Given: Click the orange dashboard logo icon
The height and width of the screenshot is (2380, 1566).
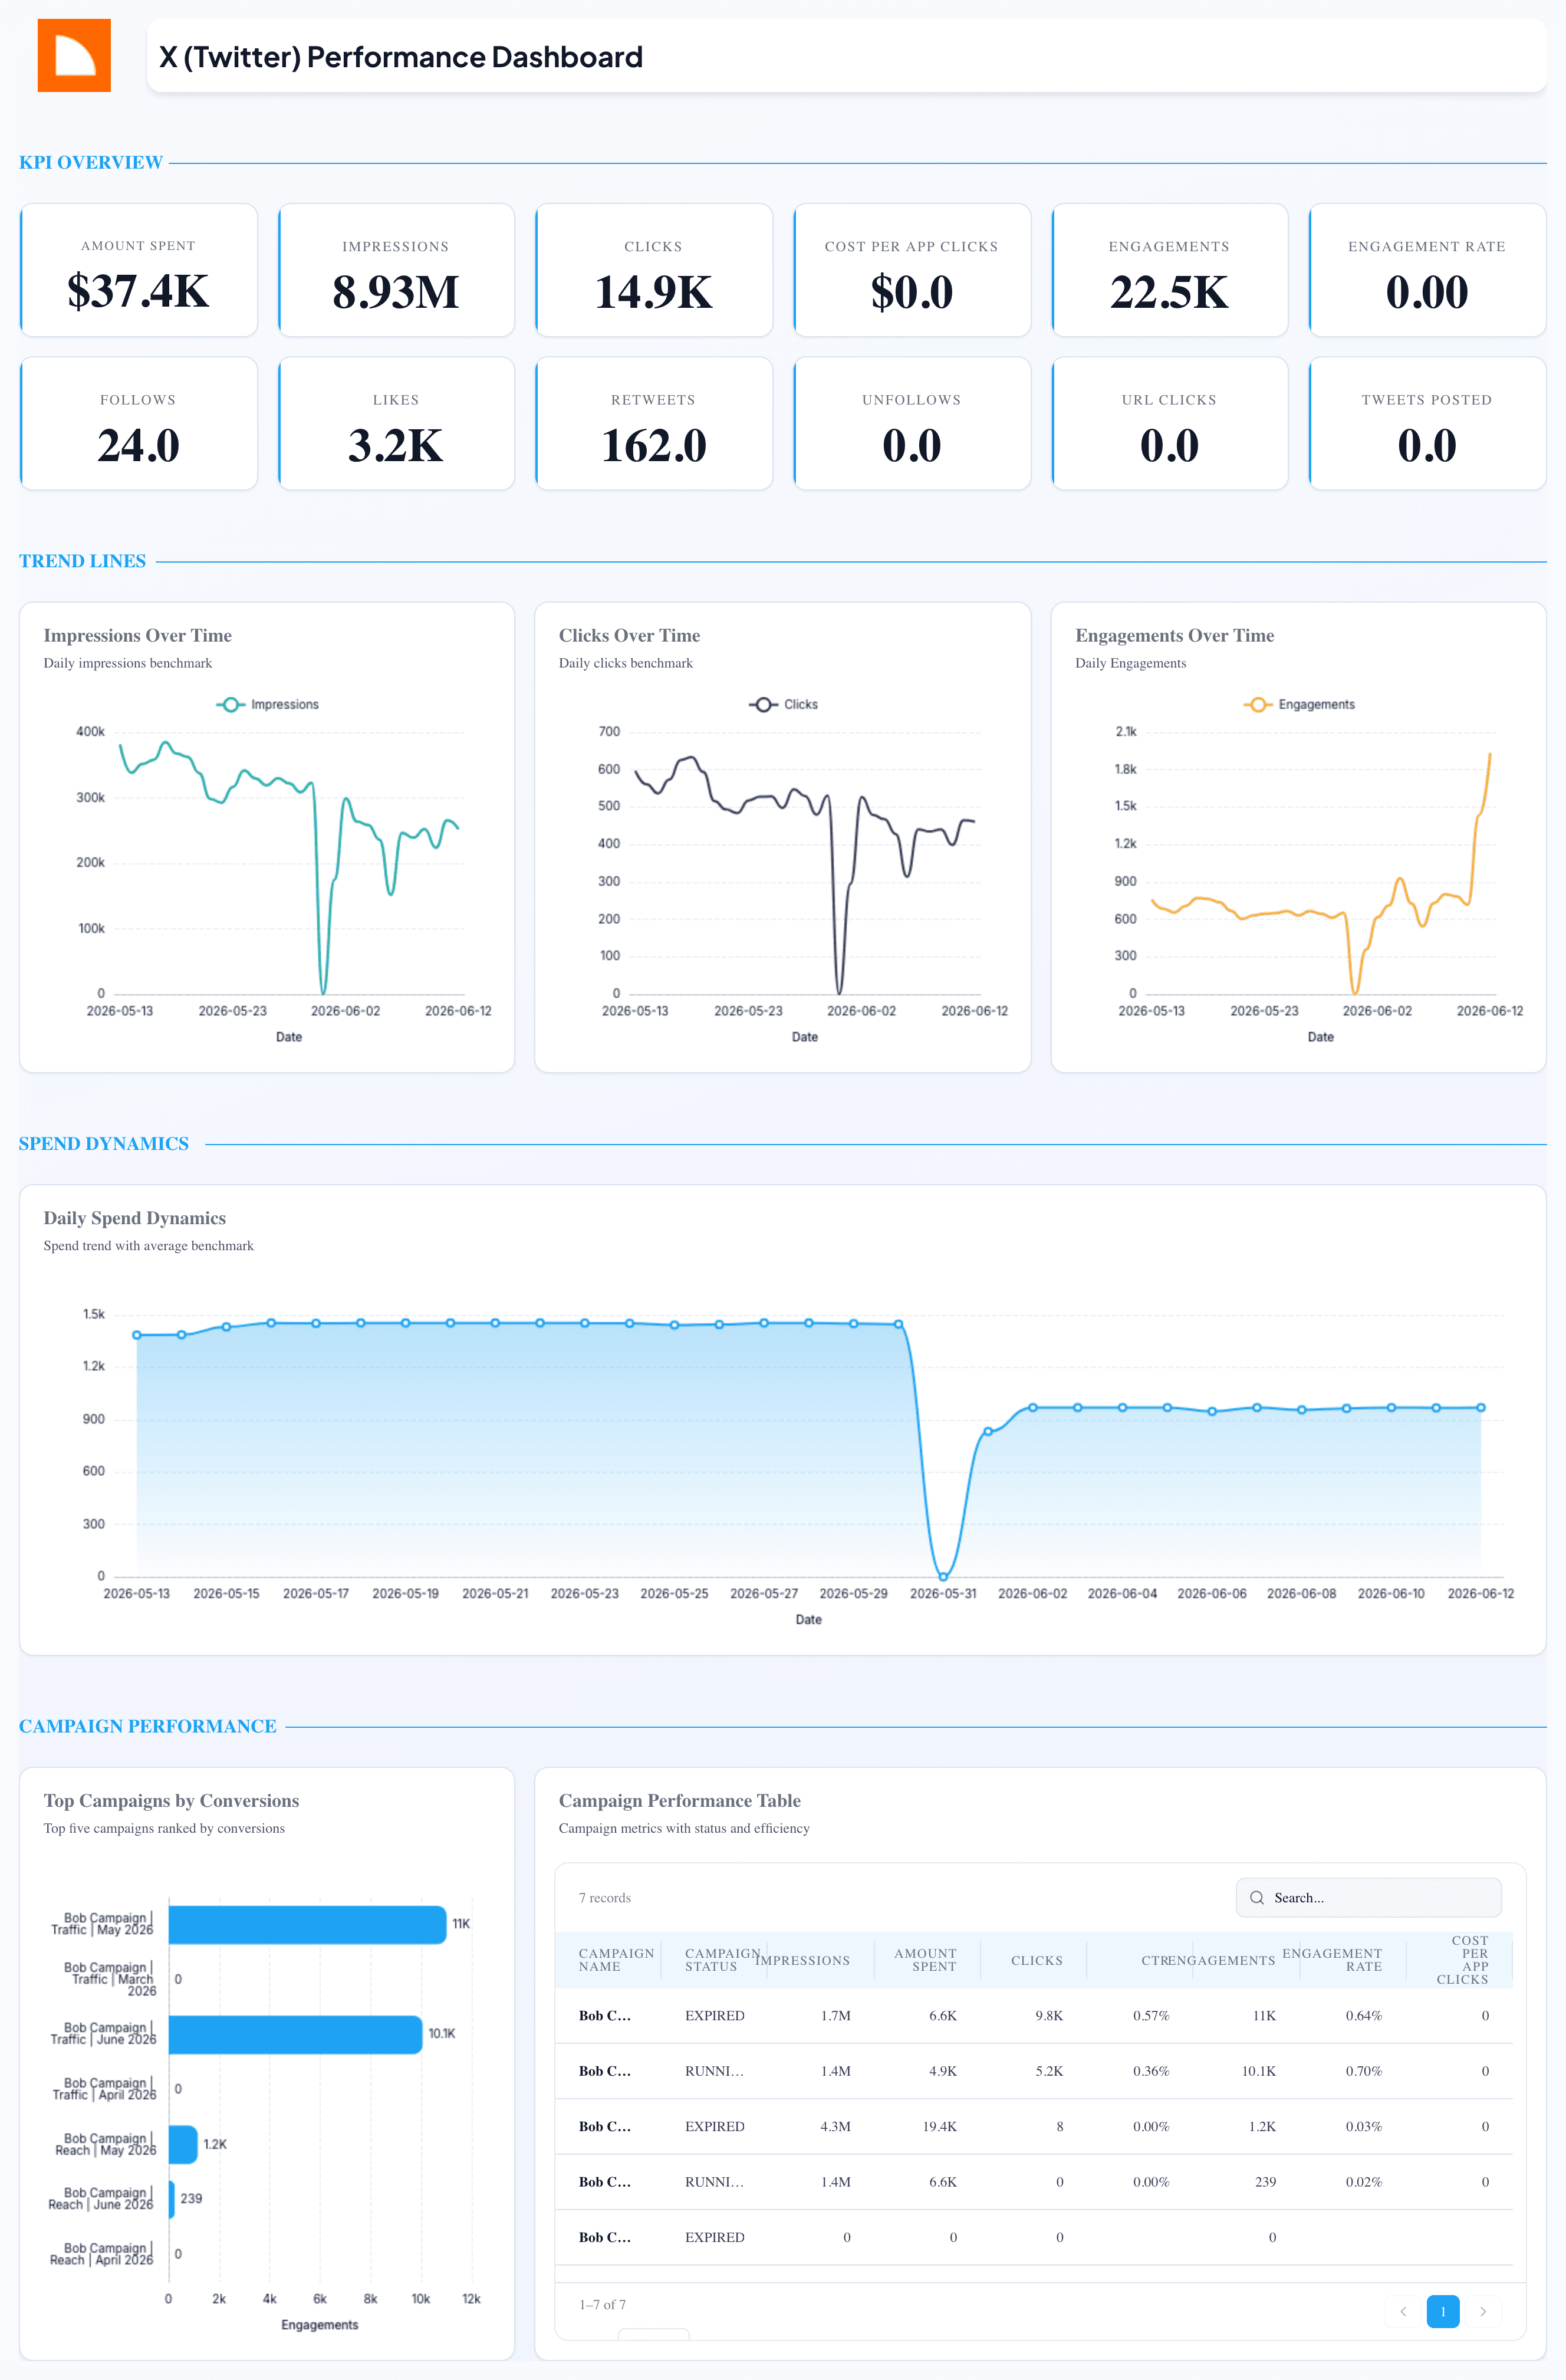Looking at the screenshot, I should (74, 55).
